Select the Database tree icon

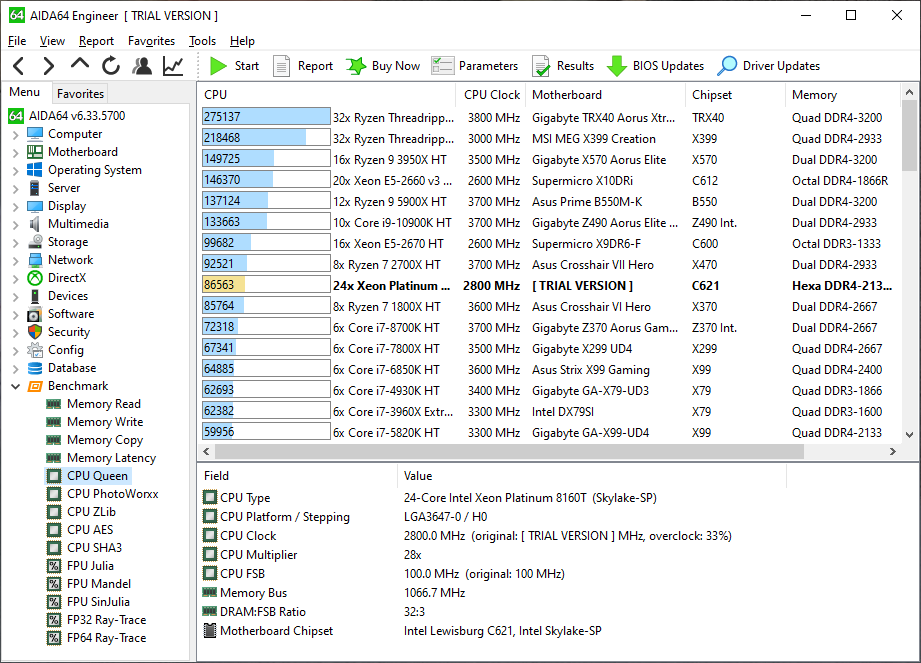click(35, 368)
